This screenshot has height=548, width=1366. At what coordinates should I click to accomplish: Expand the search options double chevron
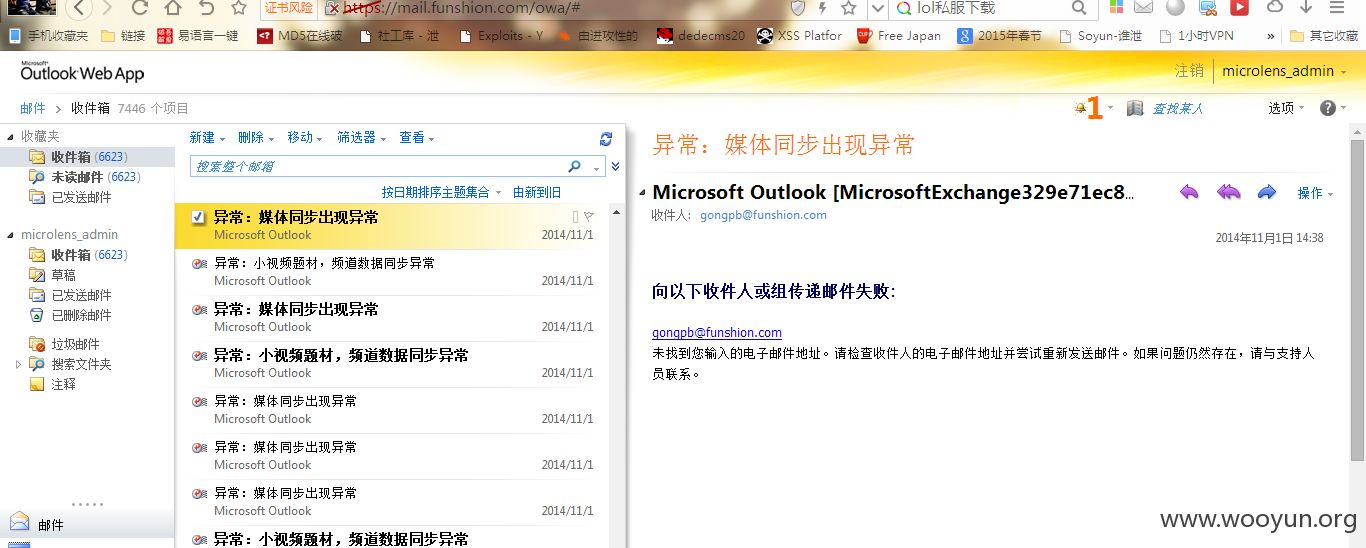615,166
